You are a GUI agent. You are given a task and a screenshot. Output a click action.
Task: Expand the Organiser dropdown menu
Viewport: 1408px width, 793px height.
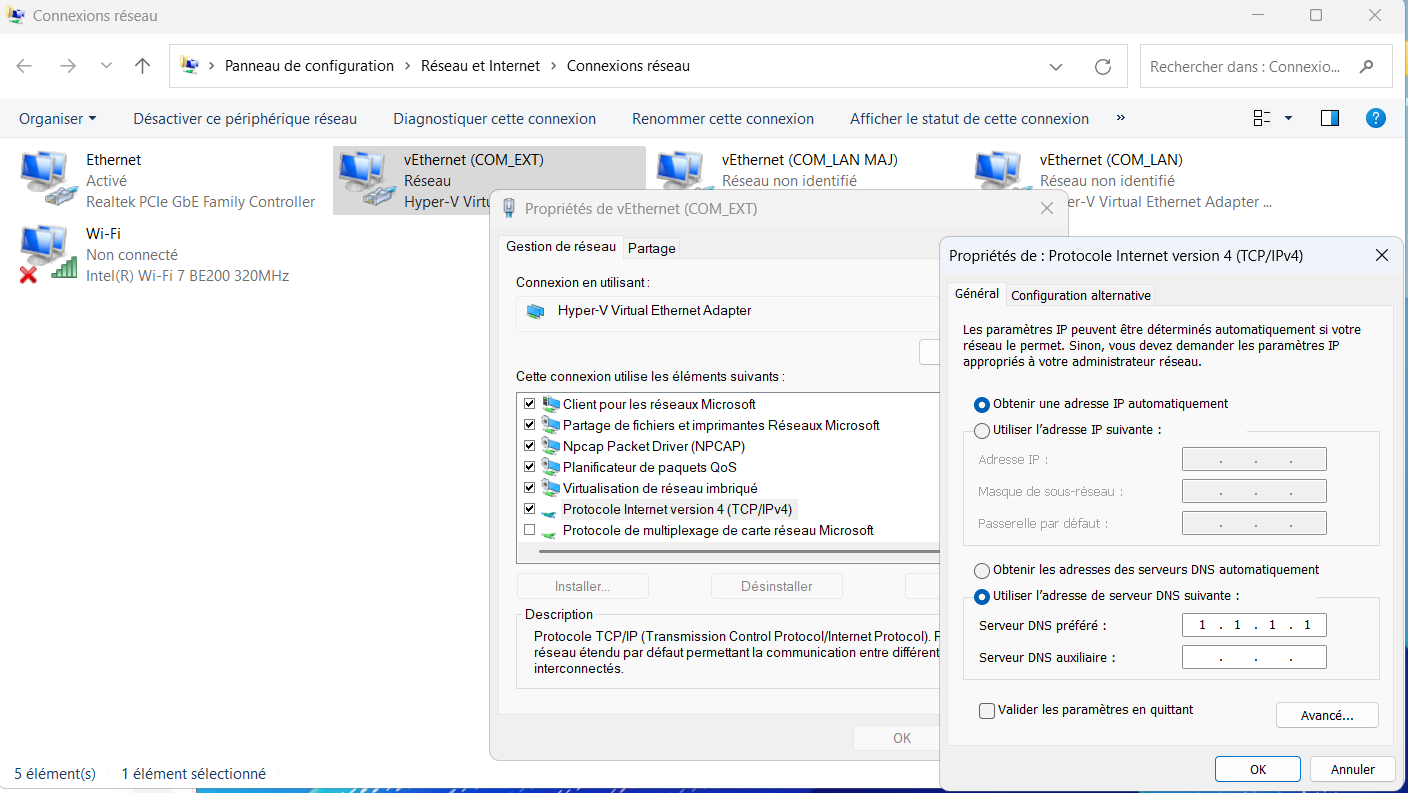[58, 119]
